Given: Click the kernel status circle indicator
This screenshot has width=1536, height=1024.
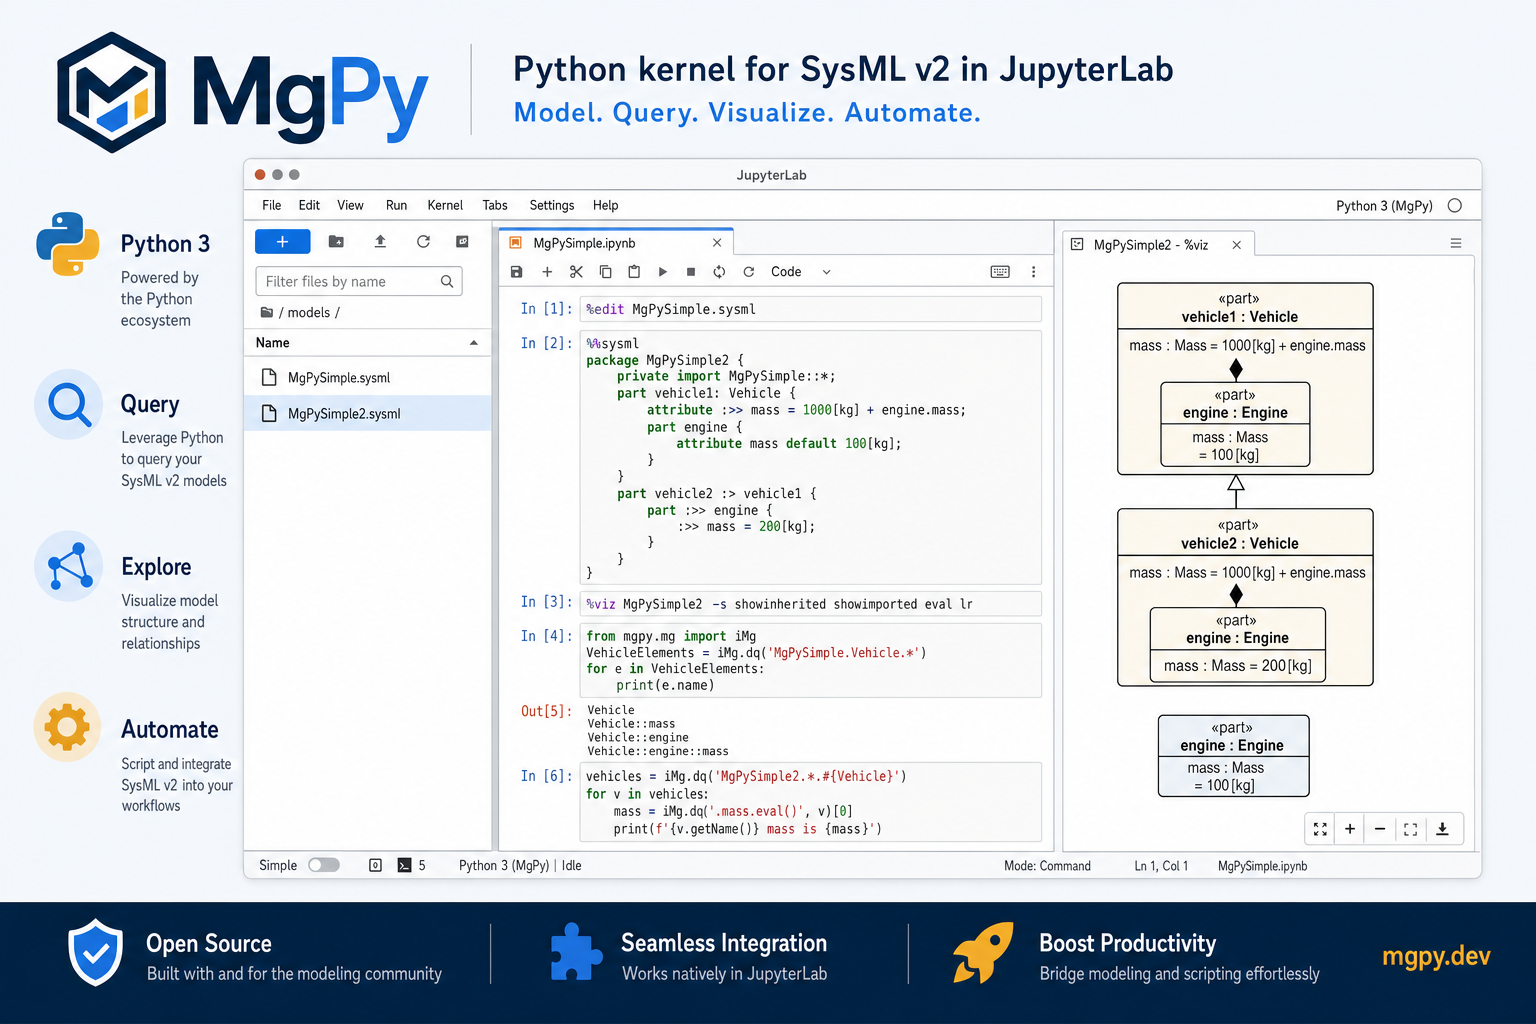Looking at the screenshot, I should (1455, 205).
